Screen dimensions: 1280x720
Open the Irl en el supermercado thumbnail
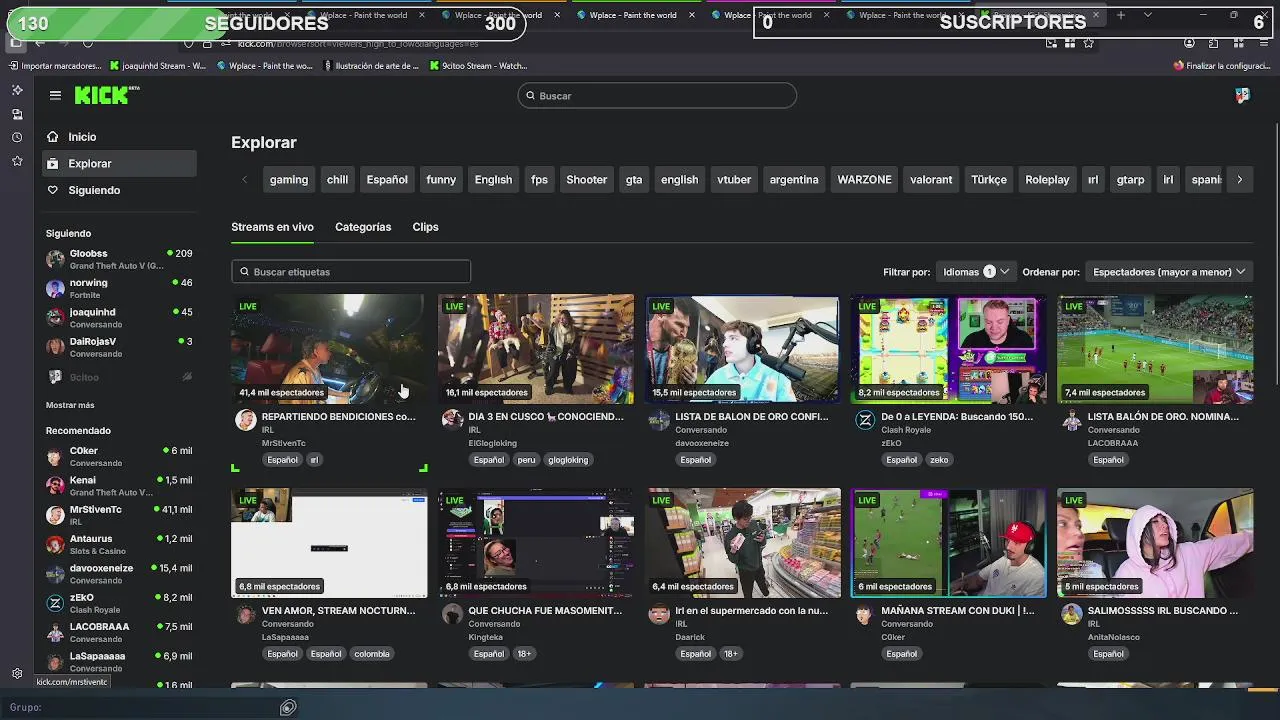point(742,543)
